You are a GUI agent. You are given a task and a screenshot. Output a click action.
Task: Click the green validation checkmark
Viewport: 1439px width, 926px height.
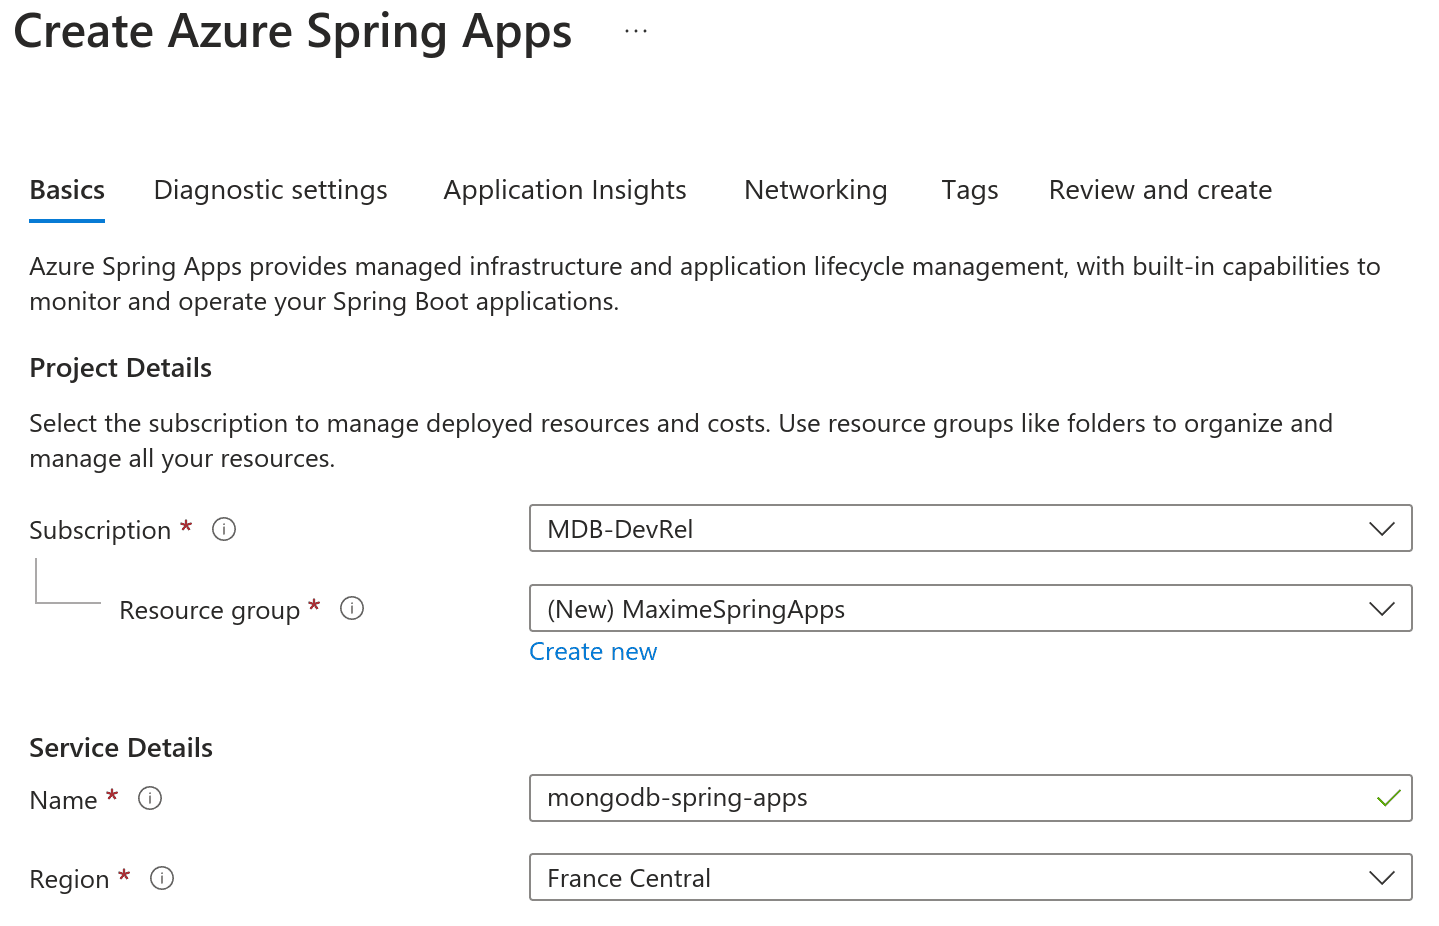pos(1388,798)
